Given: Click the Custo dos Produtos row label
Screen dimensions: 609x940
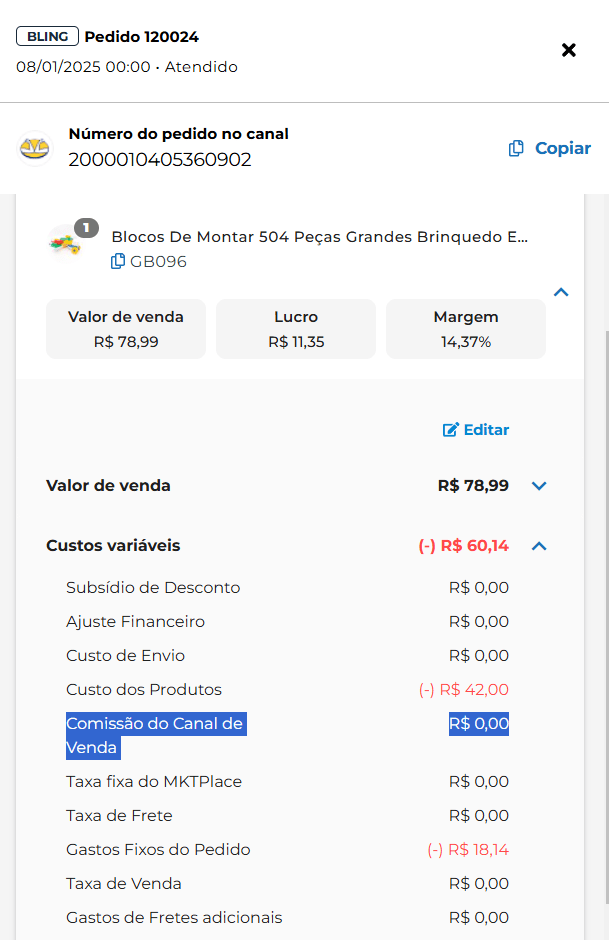Looking at the screenshot, I should (x=144, y=690).
